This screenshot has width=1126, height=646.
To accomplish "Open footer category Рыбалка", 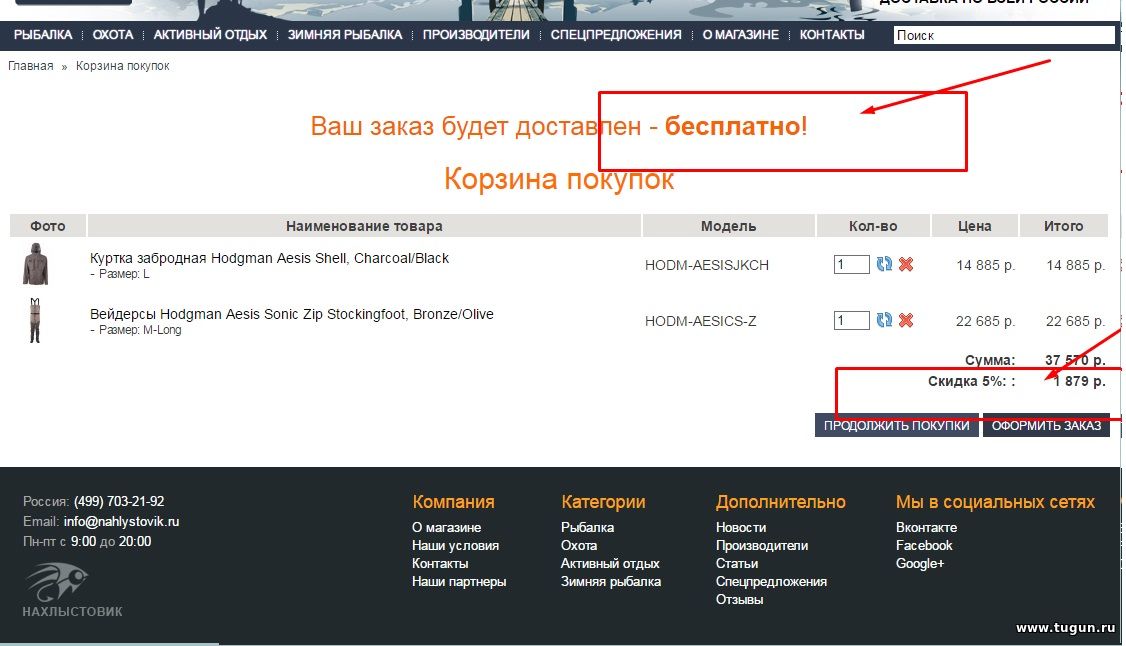I will pos(587,528).
